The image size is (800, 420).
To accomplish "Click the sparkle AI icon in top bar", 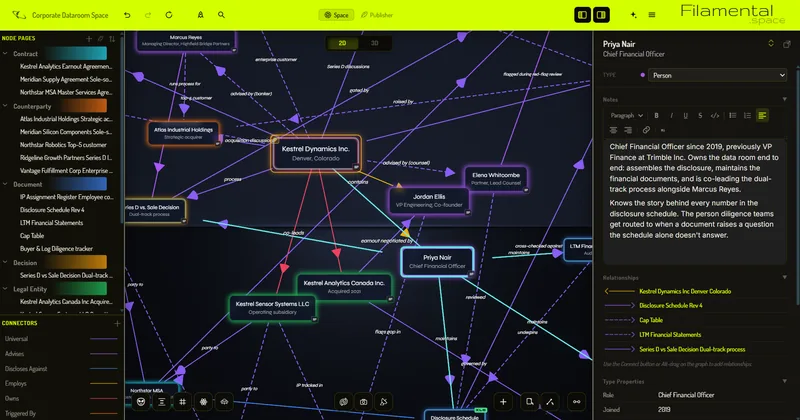I will point(633,15).
